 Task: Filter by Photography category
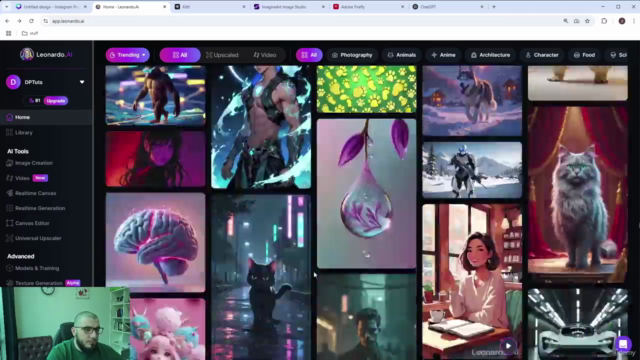(x=352, y=55)
